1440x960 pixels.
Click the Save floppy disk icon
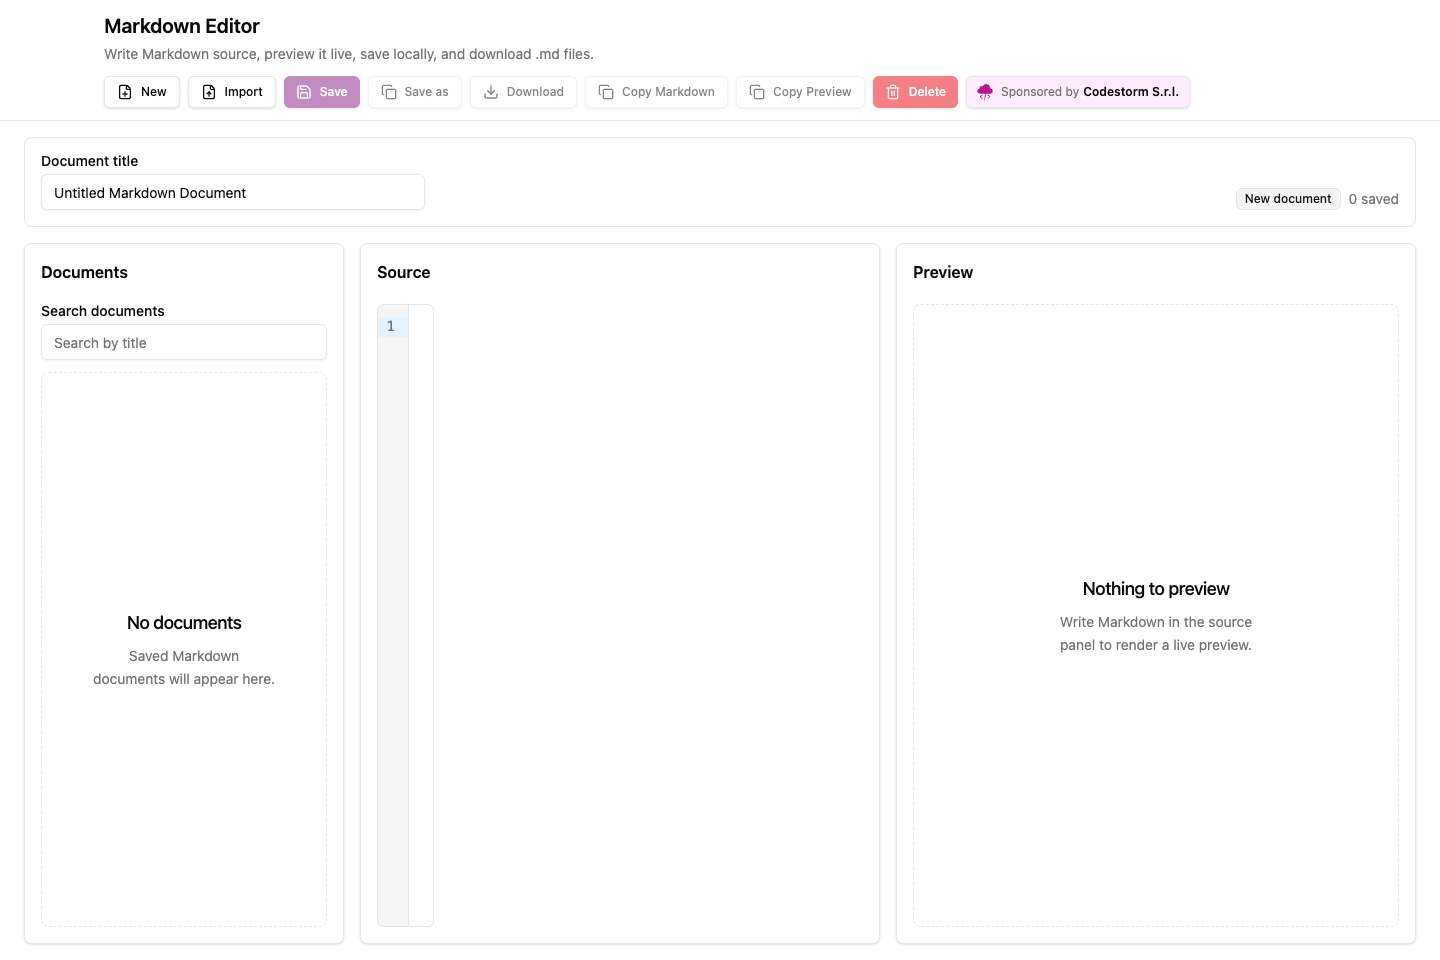[304, 92]
